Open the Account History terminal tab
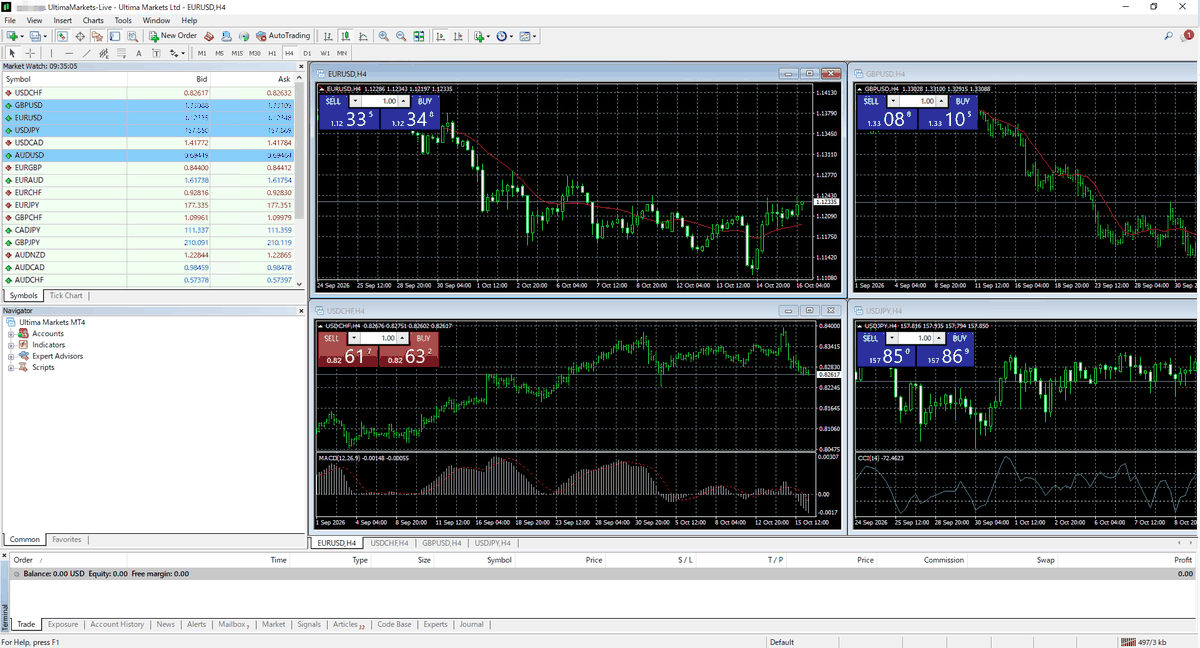 (117, 624)
